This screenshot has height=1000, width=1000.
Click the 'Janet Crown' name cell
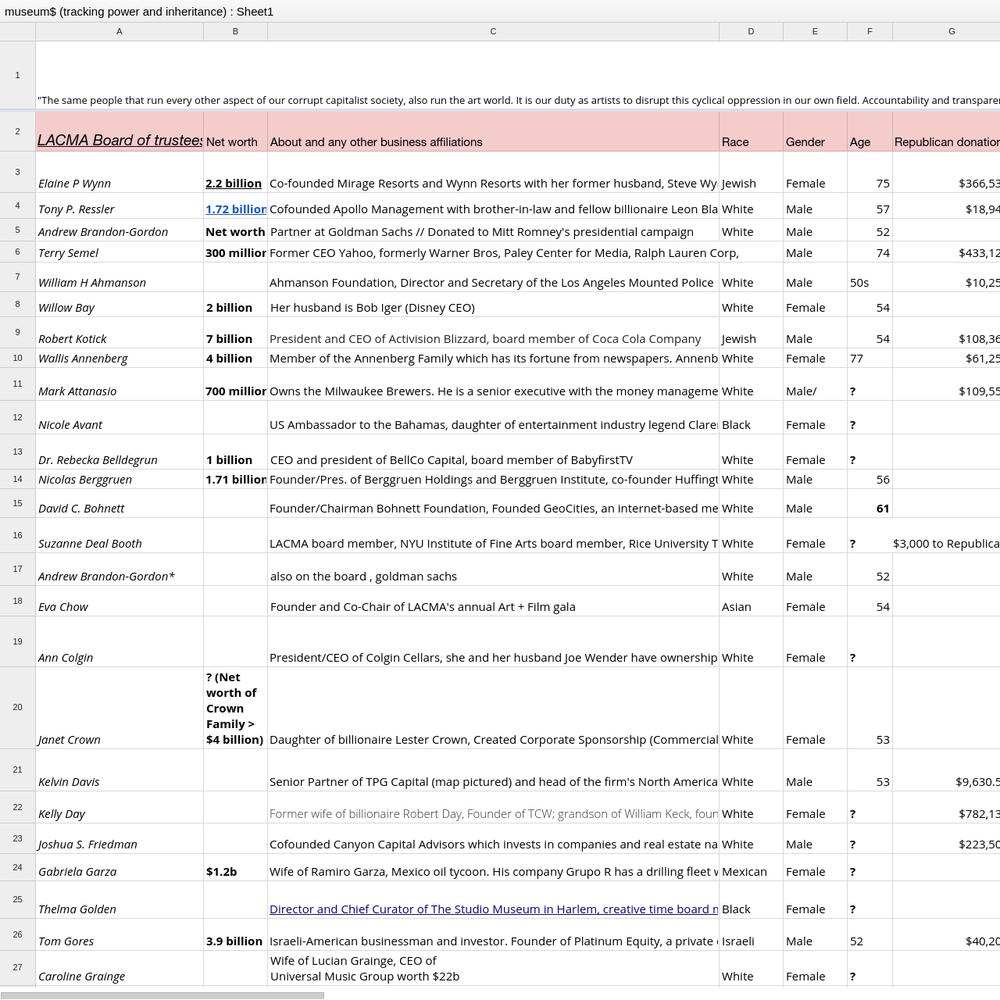pos(119,708)
